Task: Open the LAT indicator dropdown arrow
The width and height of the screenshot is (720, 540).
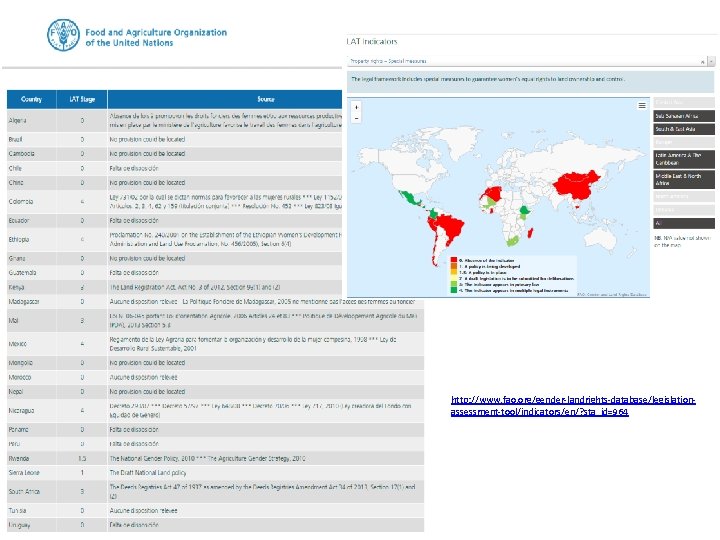Action: pyautogui.click(x=711, y=61)
